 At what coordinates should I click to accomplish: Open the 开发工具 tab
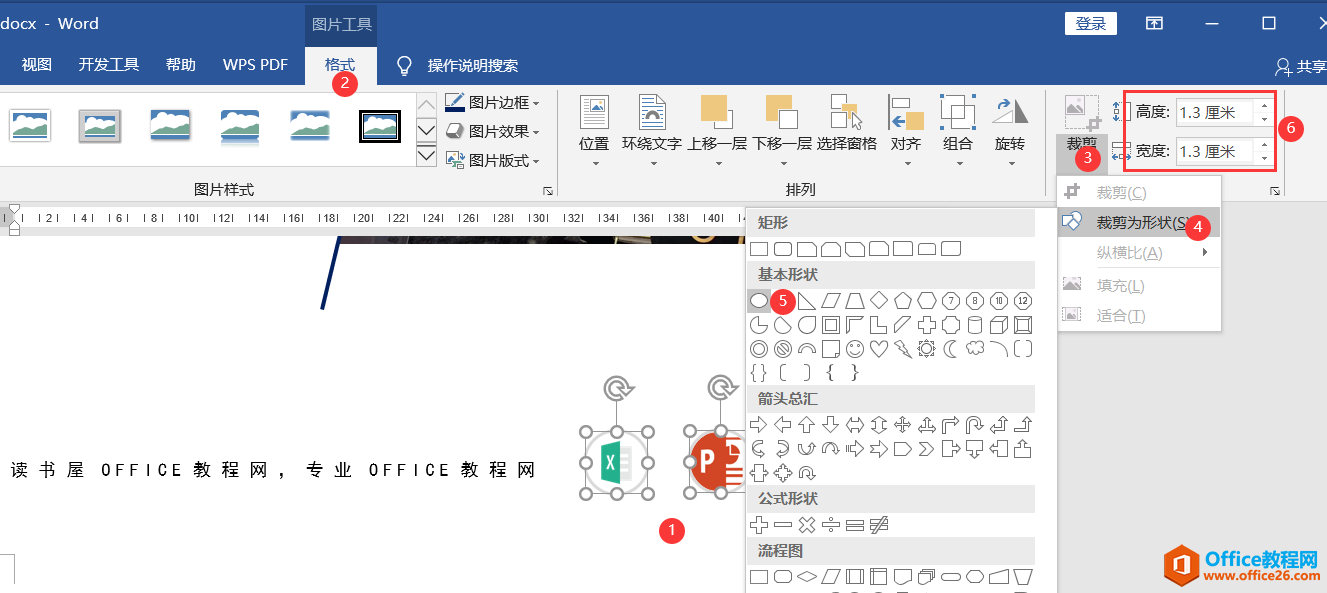pos(109,65)
